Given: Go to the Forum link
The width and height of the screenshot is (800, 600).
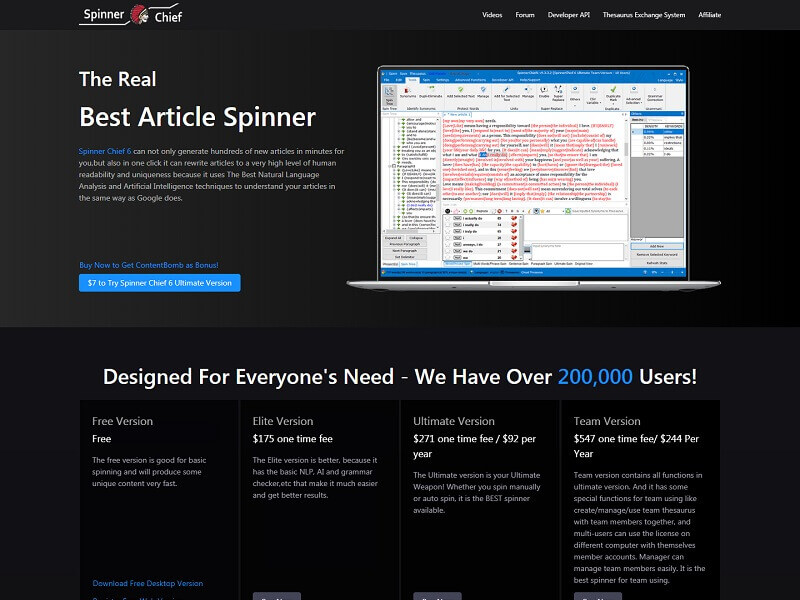Looking at the screenshot, I should point(524,15).
